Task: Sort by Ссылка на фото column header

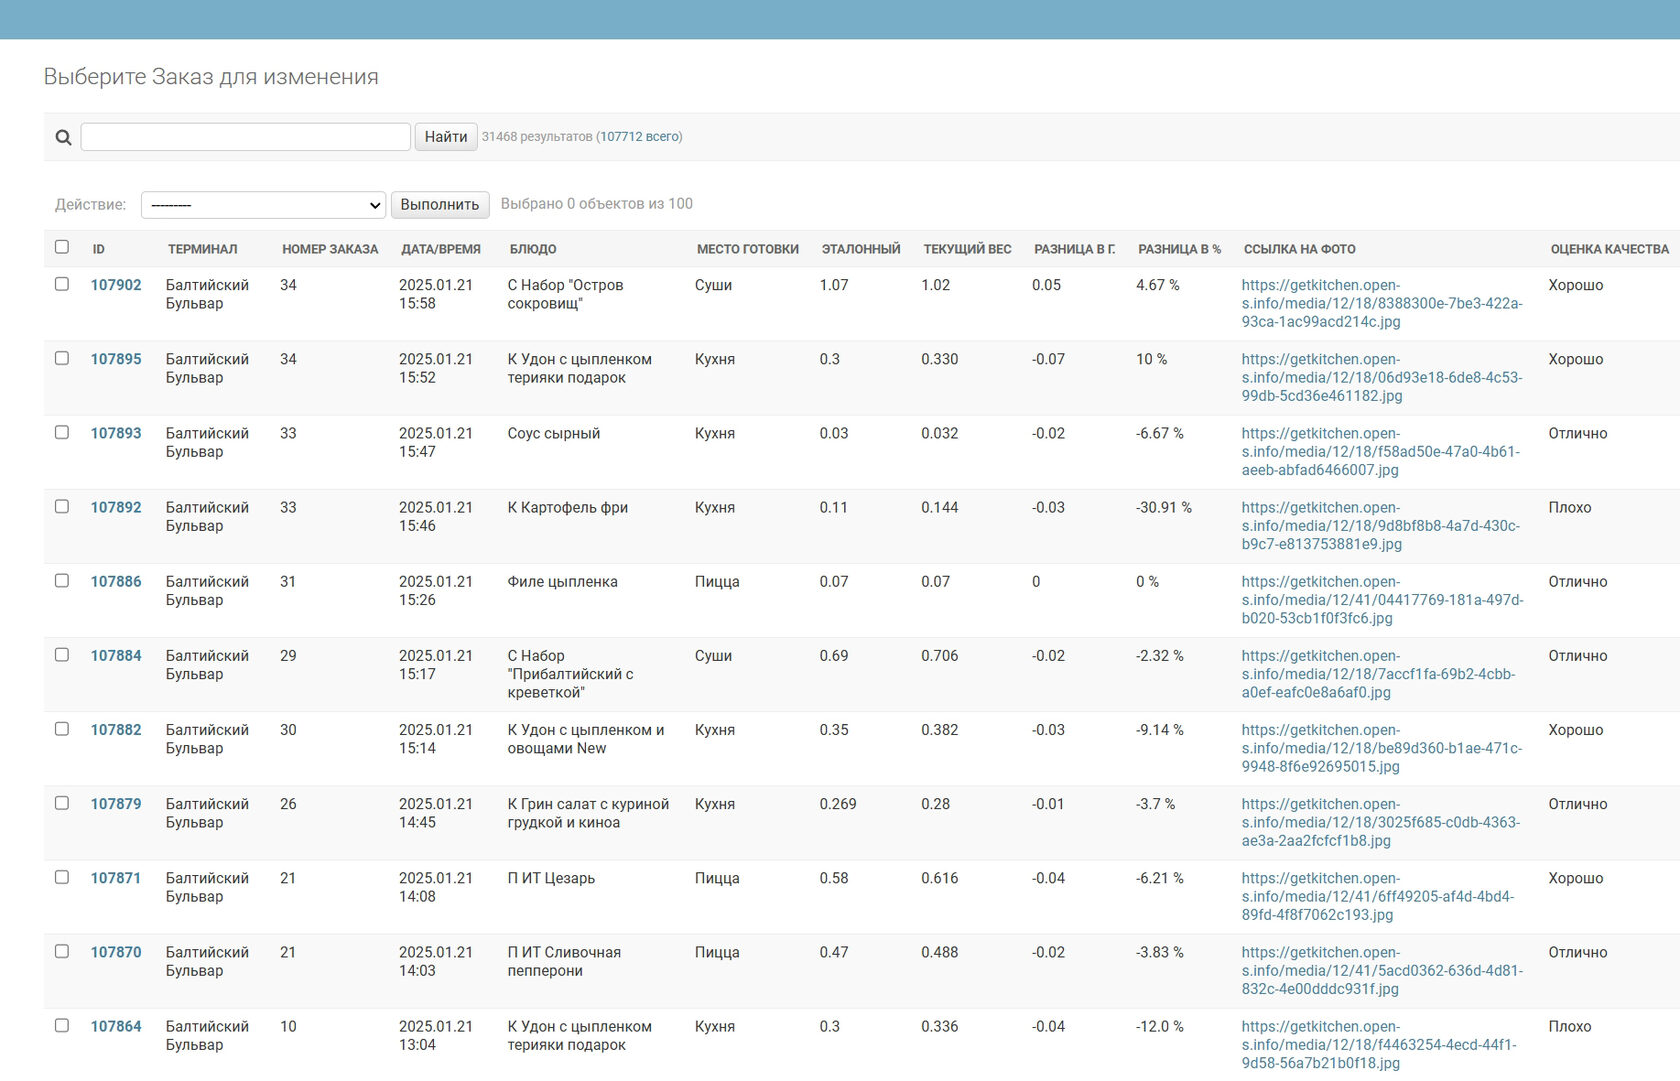Action: 1300,249
